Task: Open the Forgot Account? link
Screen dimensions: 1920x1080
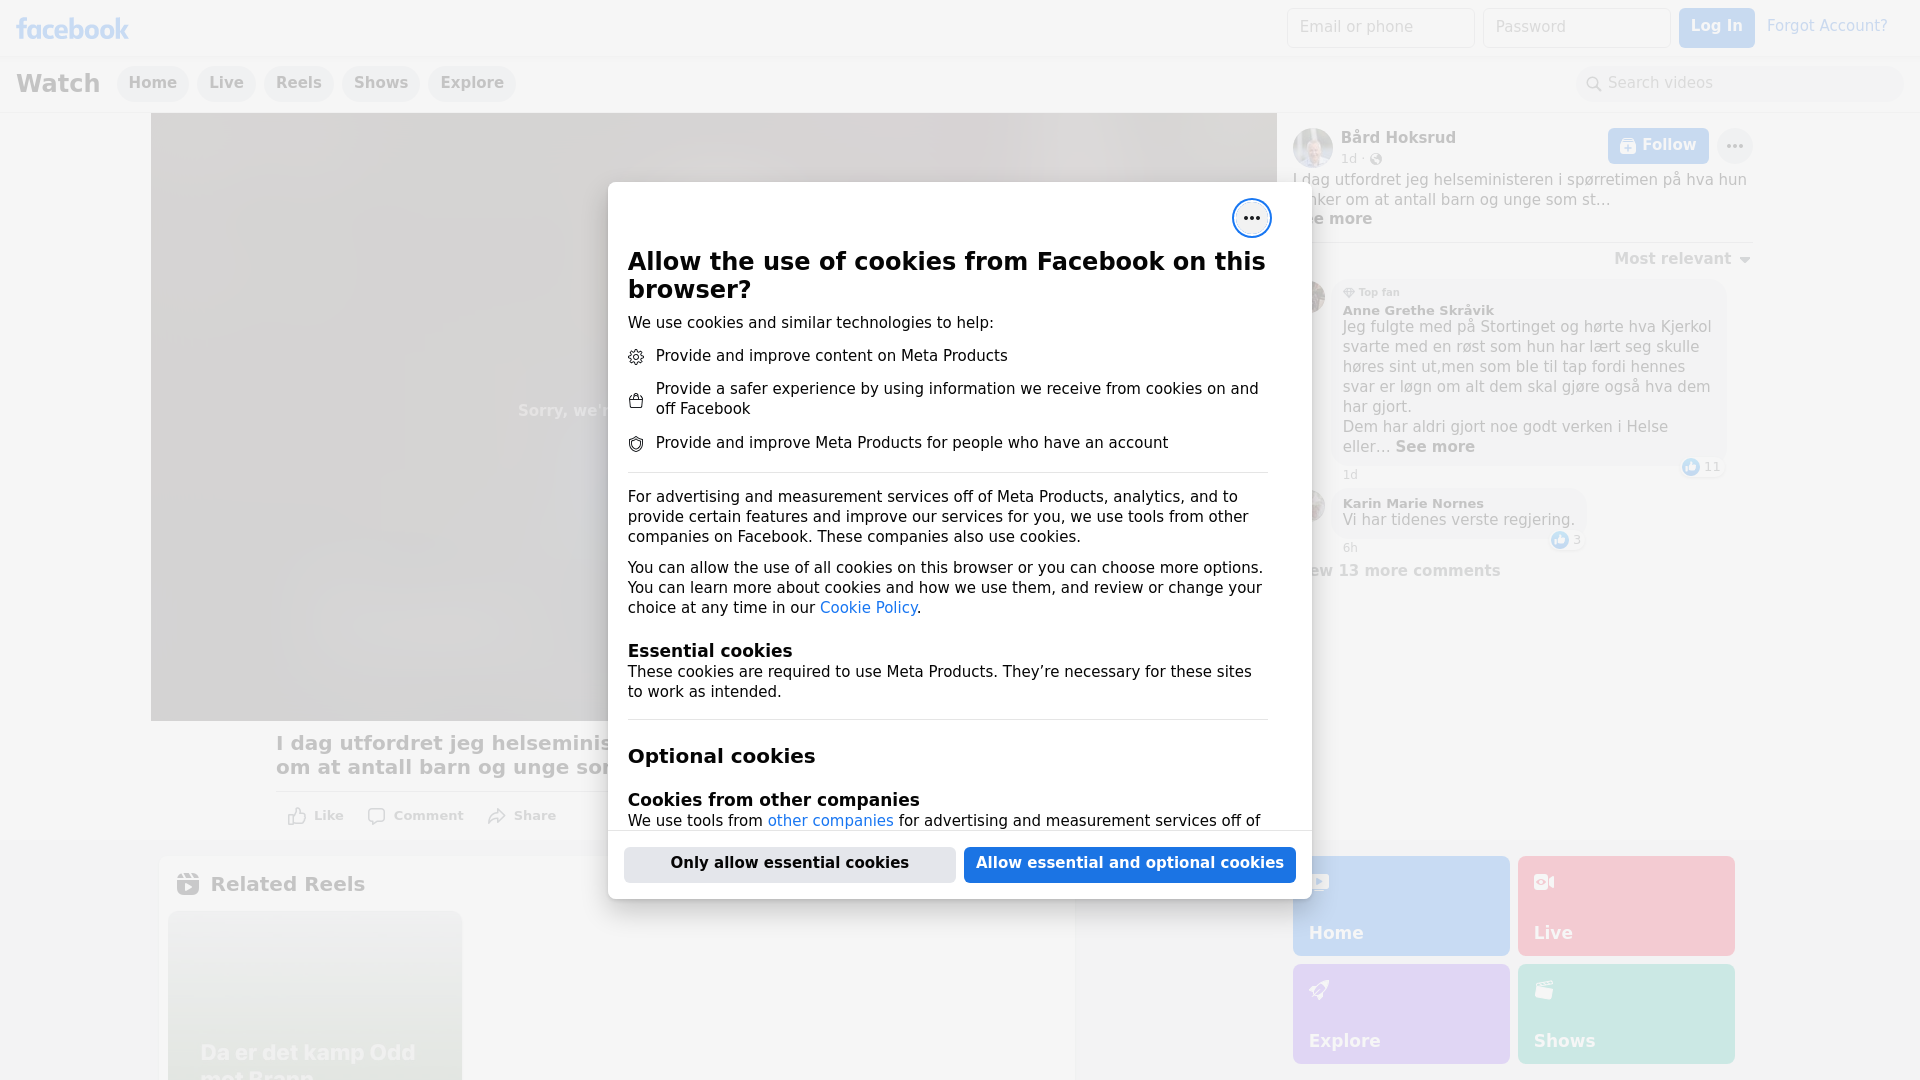Action: pyautogui.click(x=1827, y=26)
